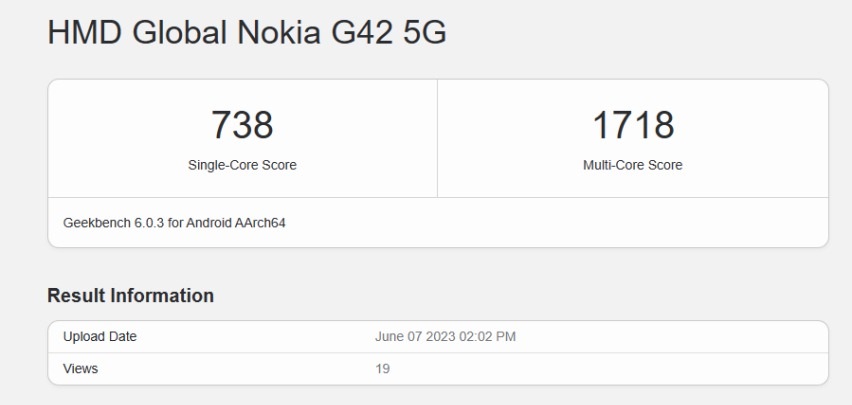The height and width of the screenshot is (405, 852).
Task: Click the "Upload Date" row label
Action: coord(99,337)
